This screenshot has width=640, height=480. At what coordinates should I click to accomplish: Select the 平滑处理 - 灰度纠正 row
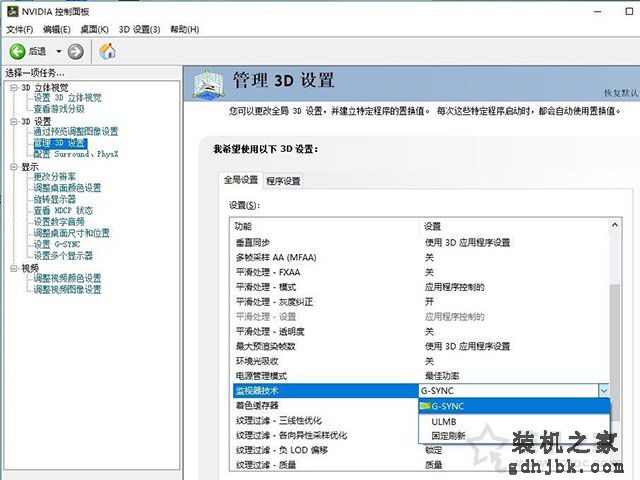tap(421, 302)
